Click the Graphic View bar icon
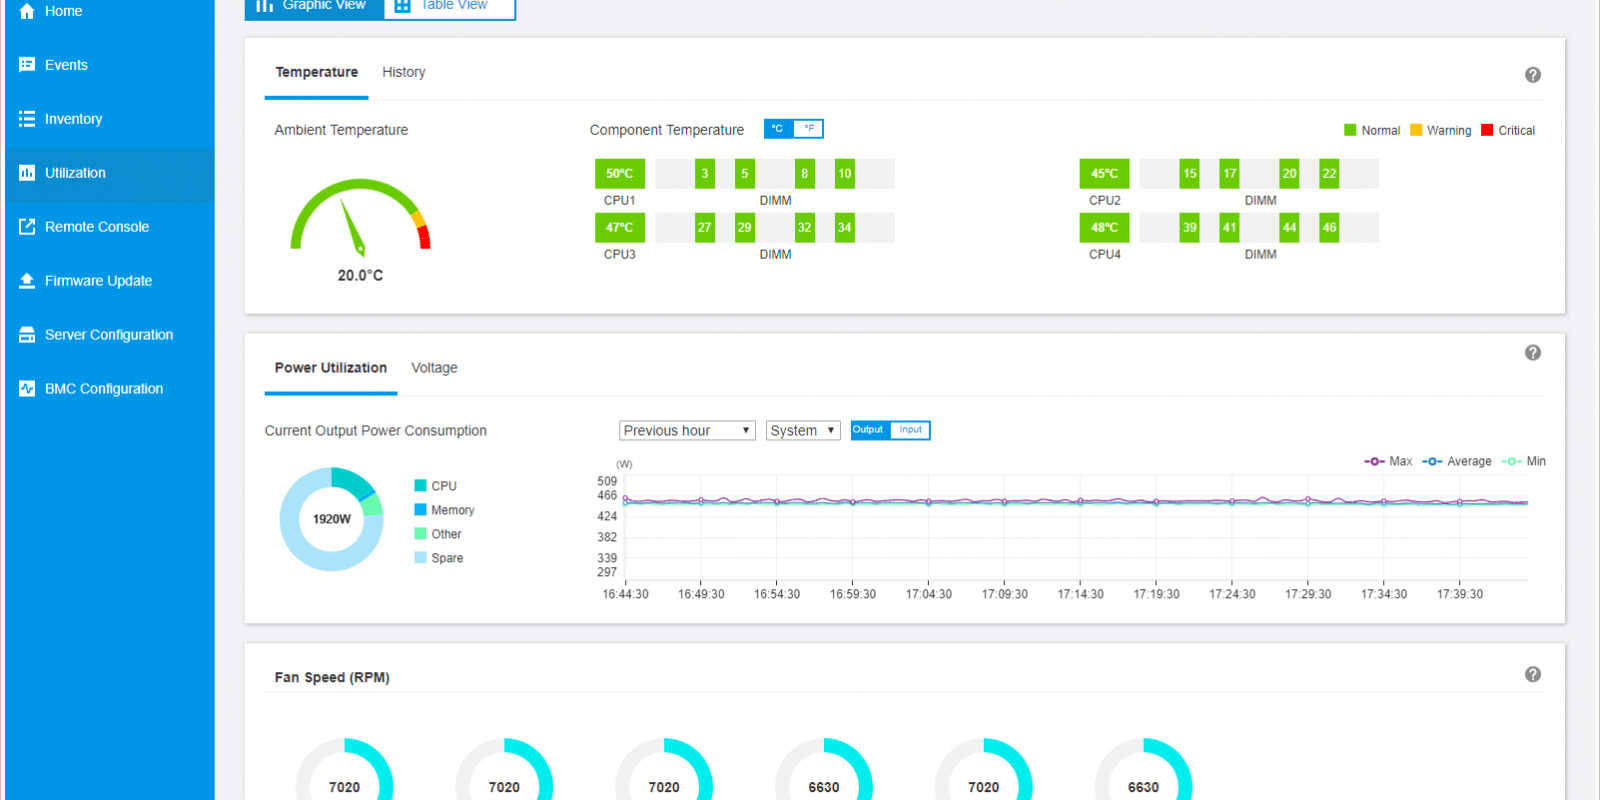1600x800 pixels. click(x=264, y=5)
